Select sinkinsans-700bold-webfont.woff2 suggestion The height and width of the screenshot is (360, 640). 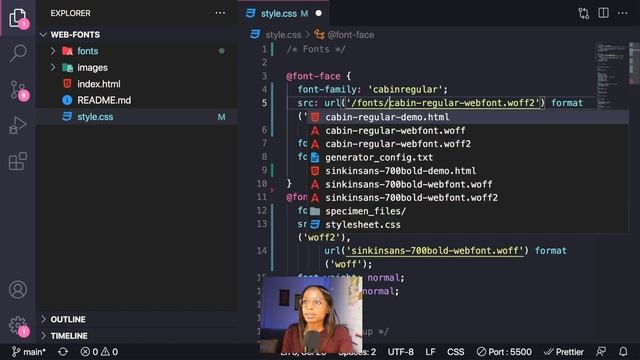pos(468,198)
